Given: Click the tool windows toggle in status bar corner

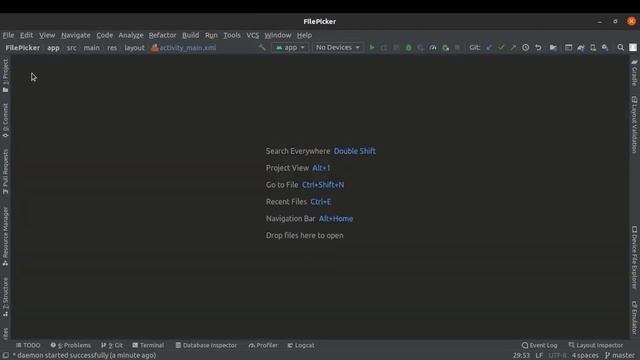Looking at the screenshot, I should click(5, 356).
